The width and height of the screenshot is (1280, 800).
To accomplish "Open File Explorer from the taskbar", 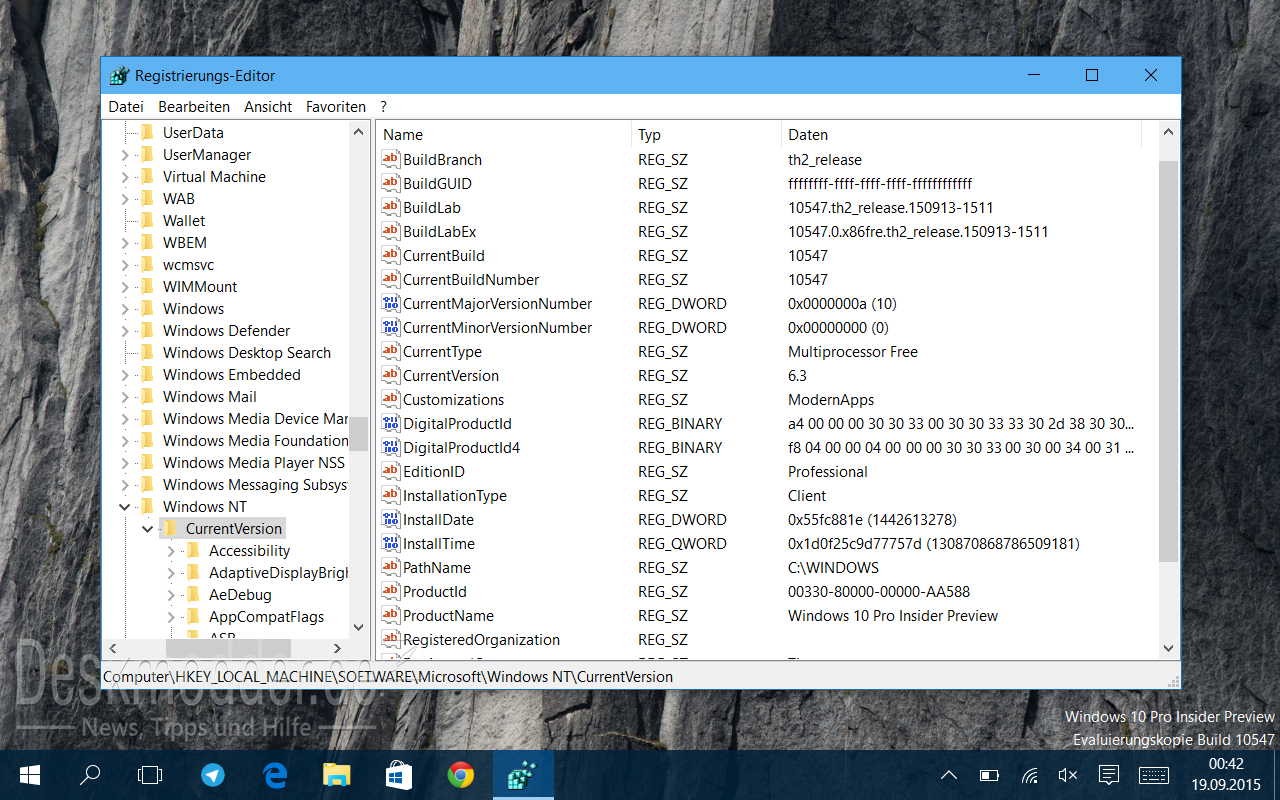I will coord(337,775).
